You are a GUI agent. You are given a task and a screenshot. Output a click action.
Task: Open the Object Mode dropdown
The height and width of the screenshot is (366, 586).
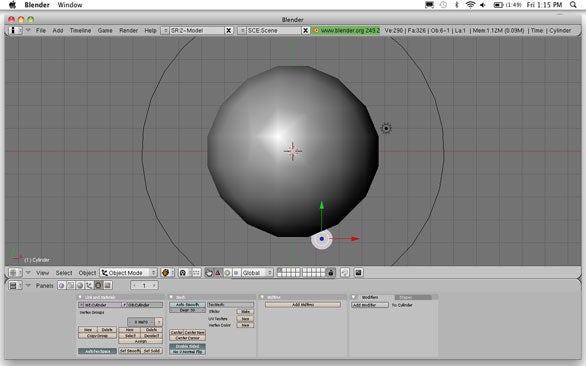pyautogui.click(x=129, y=273)
